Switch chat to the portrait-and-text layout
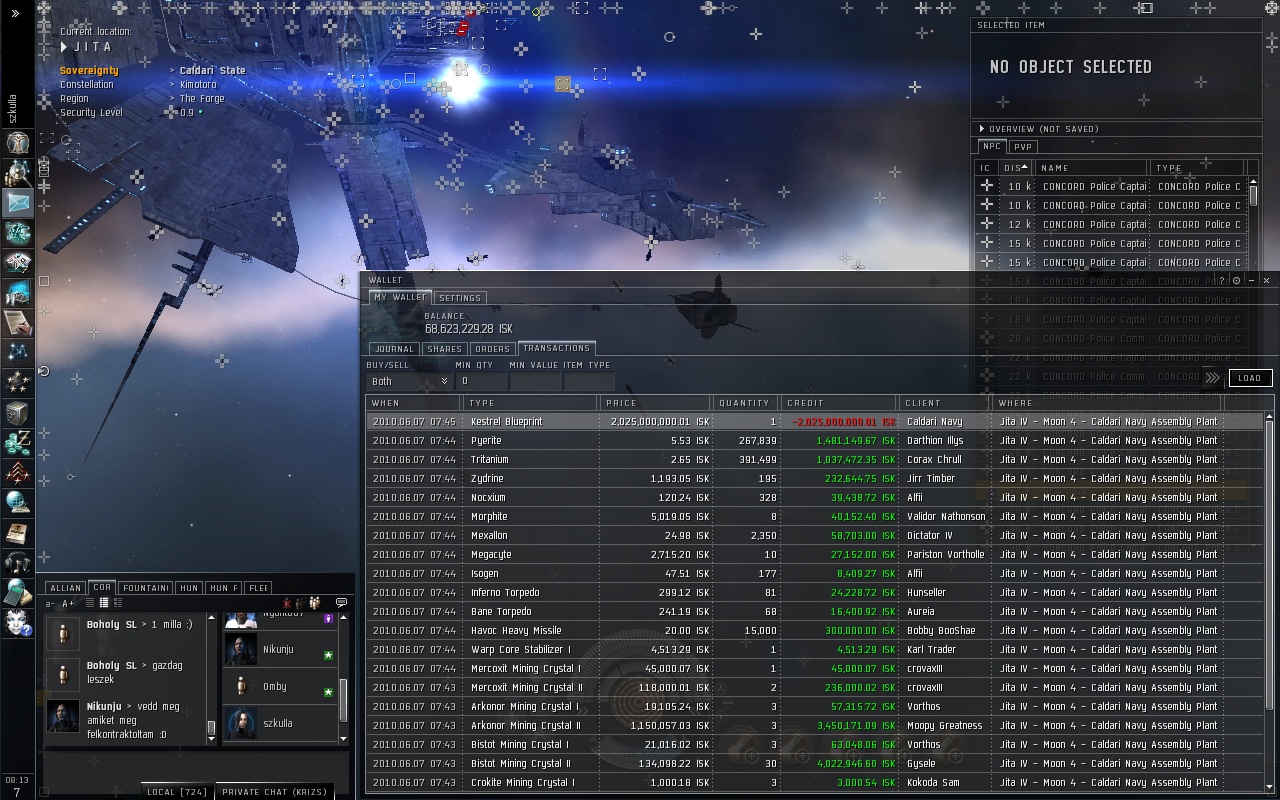This screenshot has width=1280, height=800. [x=117, y=604]
